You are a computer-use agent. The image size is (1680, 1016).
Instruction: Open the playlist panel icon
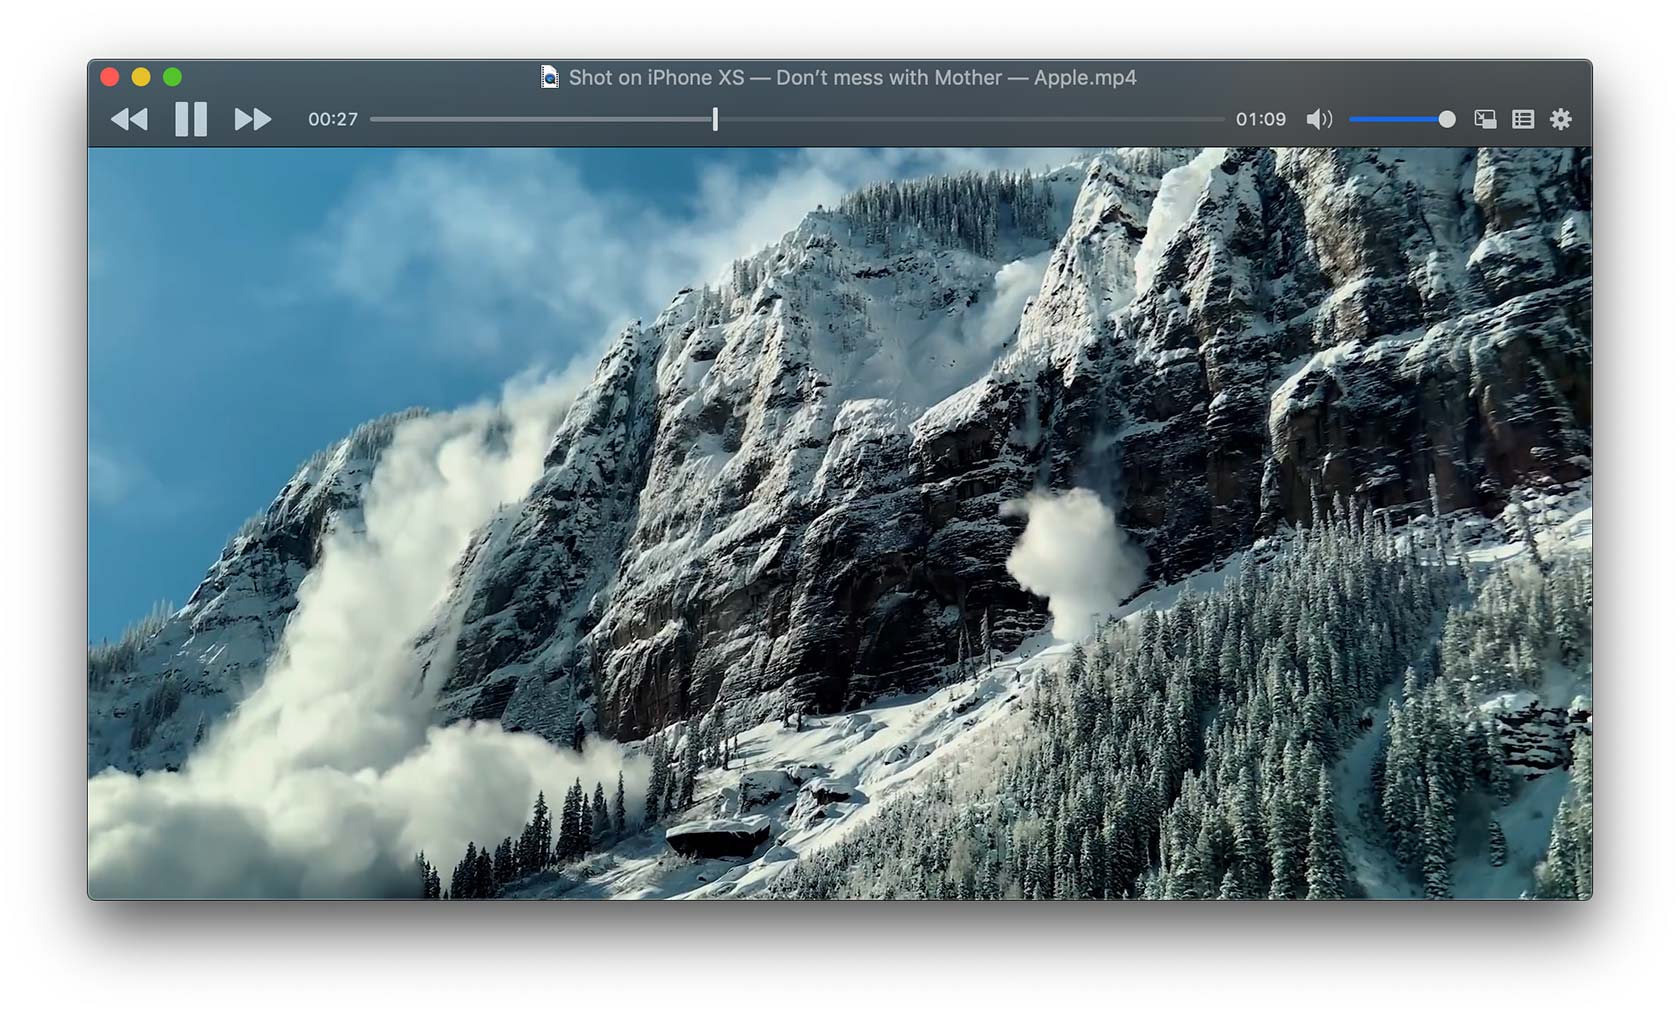1523,119
